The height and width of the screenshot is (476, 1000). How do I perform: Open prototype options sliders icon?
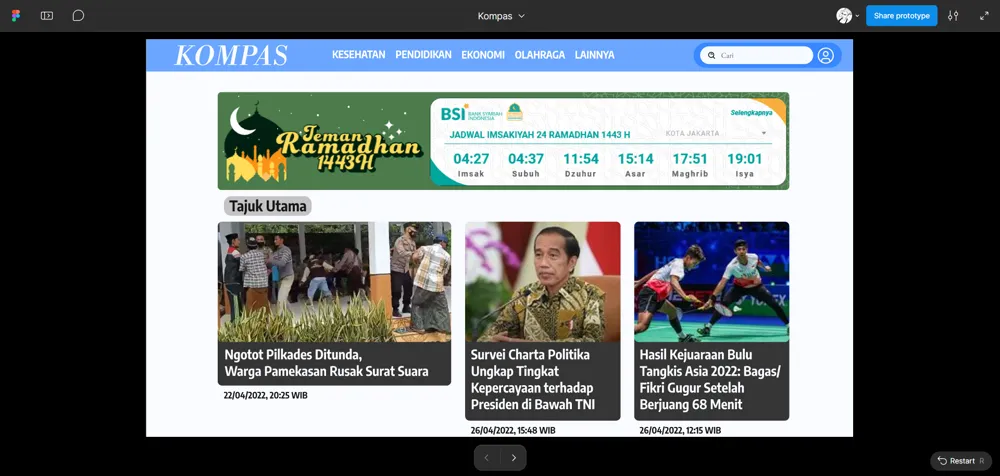pos(953,16)
